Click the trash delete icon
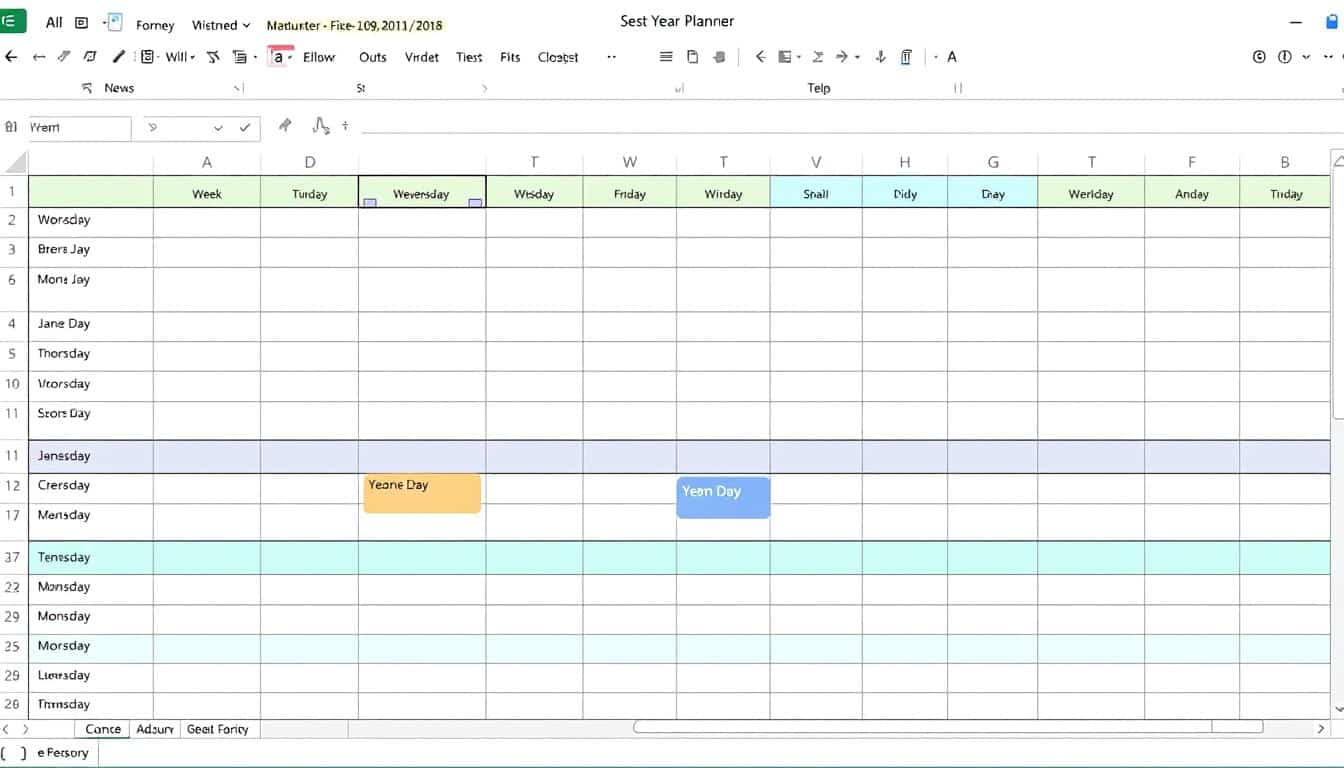This screenshot has width=1344, height=768. point(906,57)
